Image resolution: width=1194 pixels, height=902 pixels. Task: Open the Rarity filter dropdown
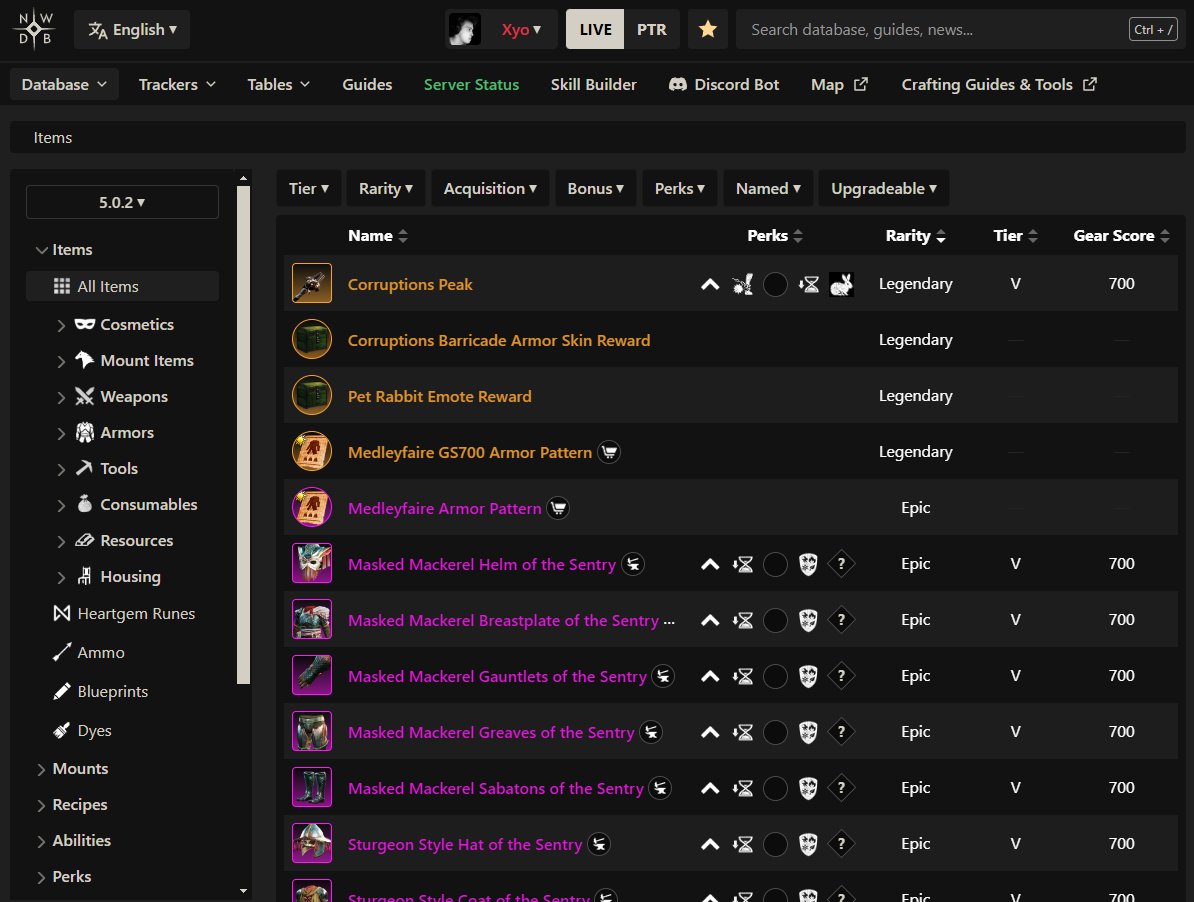click(x=385, y=188)
